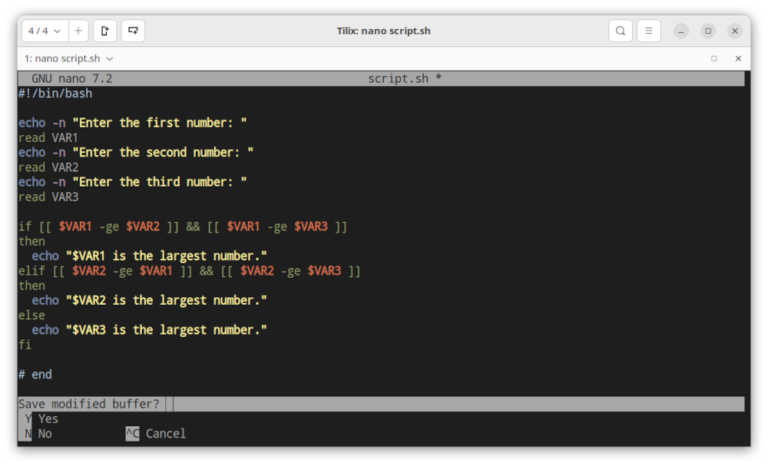
Task: Close the nano script.sh terminal pane
Action: point(737,59)
